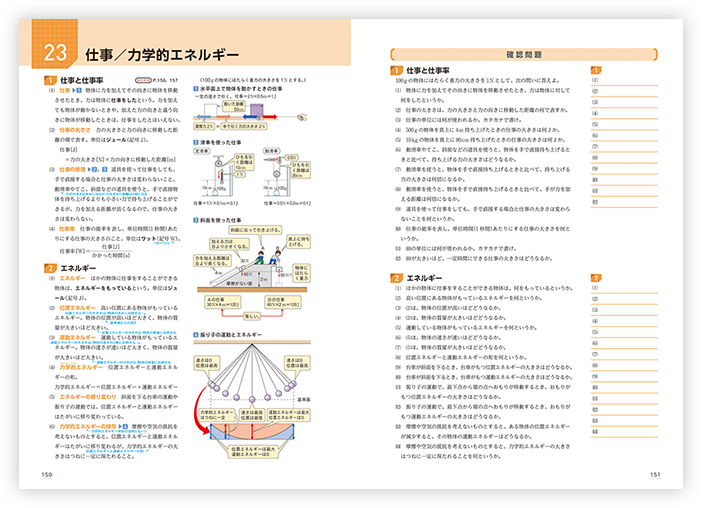Click the blue figure 4 icon for 振り子の運動とエネルギー
Screen dimensions: 702x508
(195, 334)
